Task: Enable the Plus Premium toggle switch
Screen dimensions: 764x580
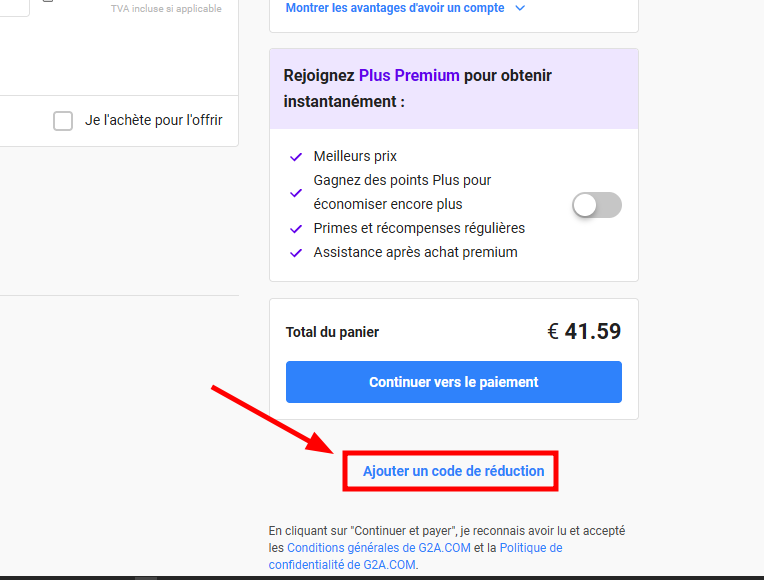Action: [597, 205]
